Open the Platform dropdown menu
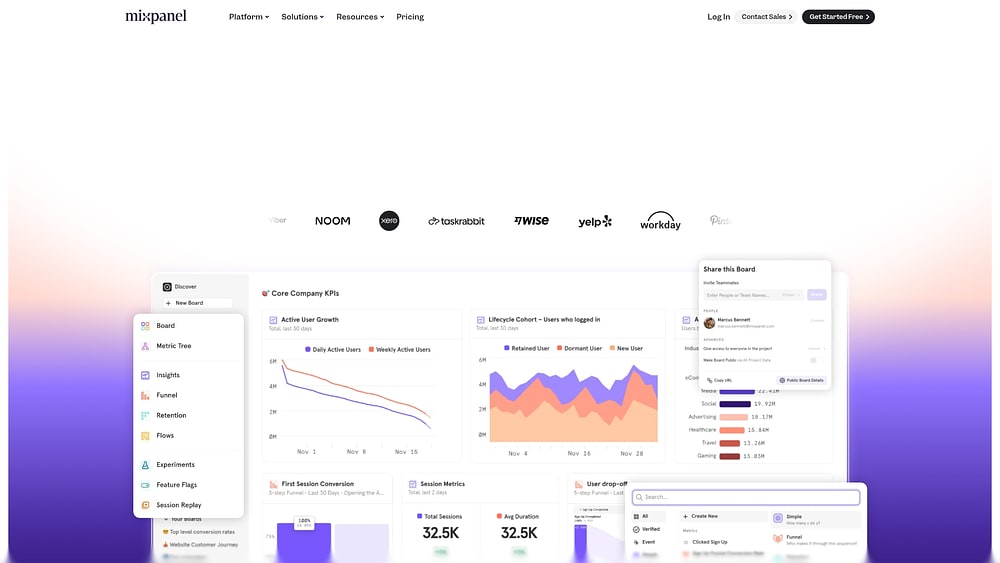The height and width of the screenshot is (563, 1000). [249, 17]
